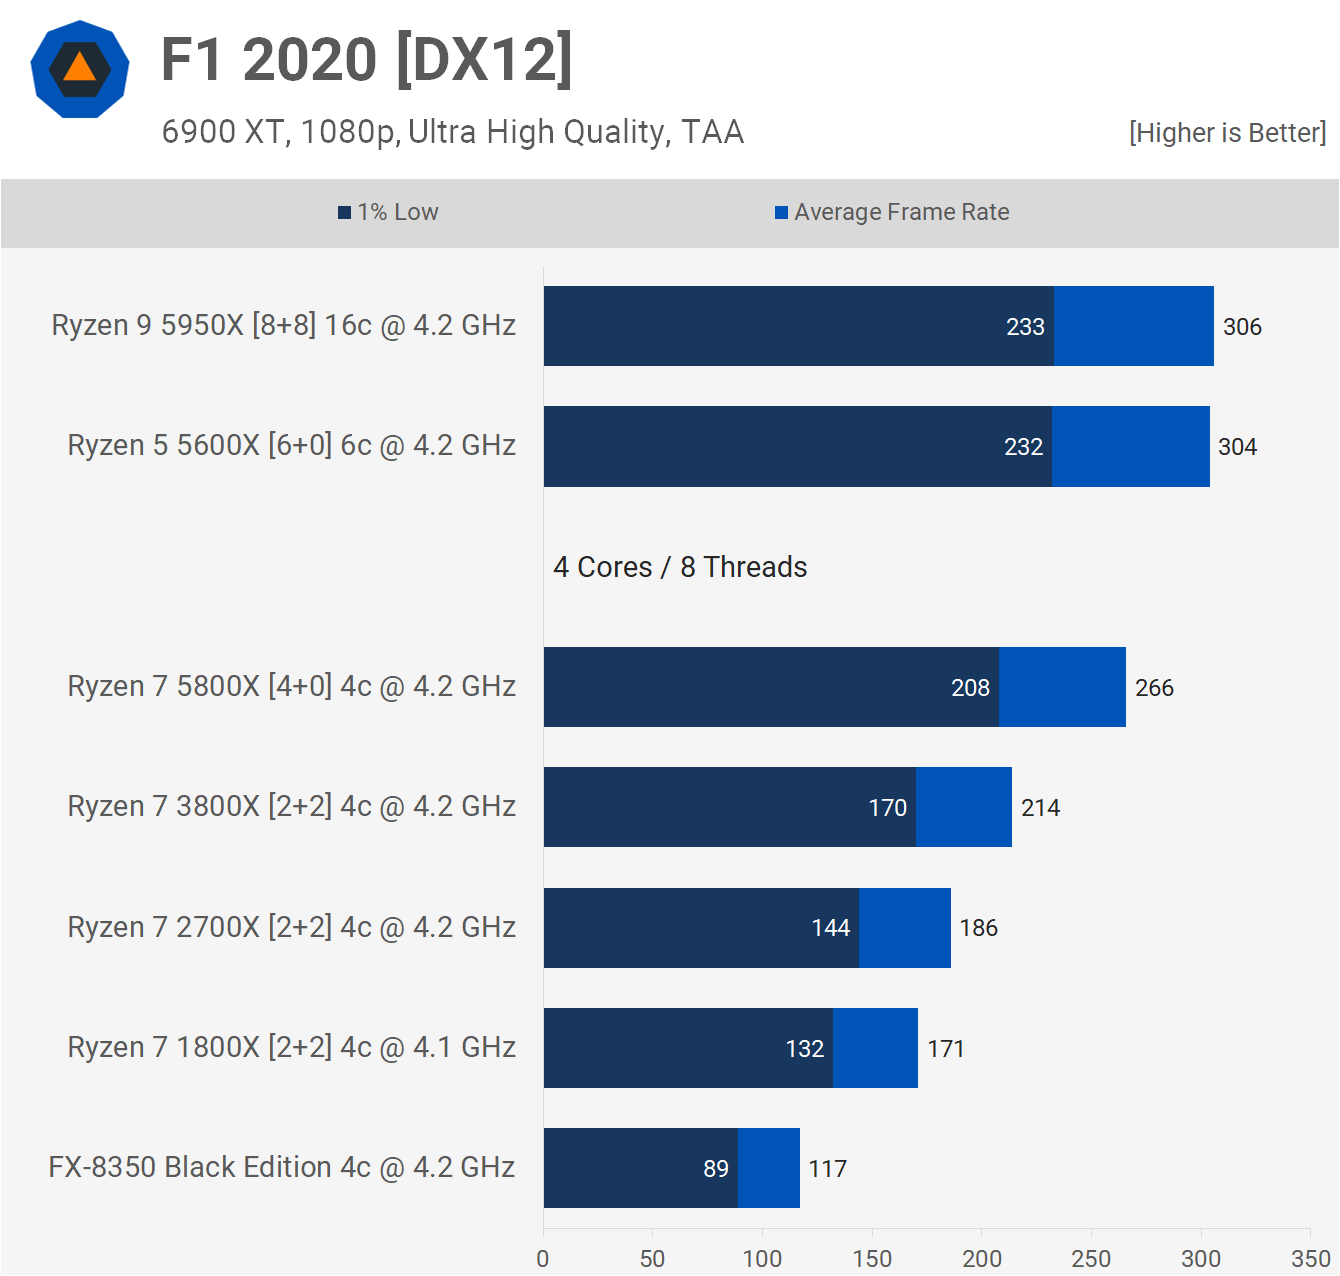This screenshot has height=1276, width=1340.
Task: Click the 1% Low legend color square
Action: pyautogui.click(x=344, y=212)
